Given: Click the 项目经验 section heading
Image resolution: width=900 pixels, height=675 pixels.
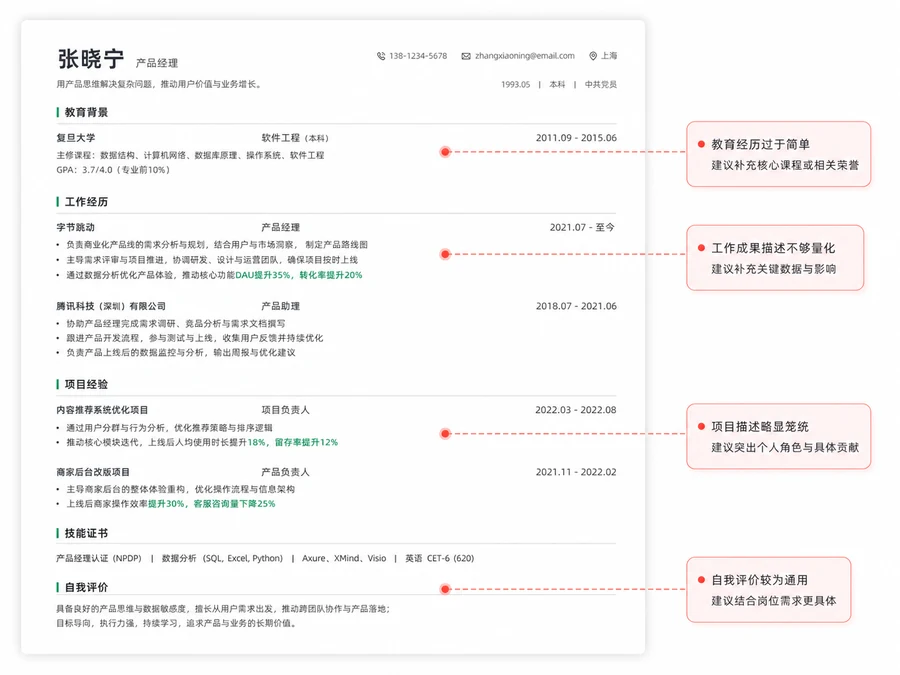Looking at the screenshot, I should click(86, 384).
